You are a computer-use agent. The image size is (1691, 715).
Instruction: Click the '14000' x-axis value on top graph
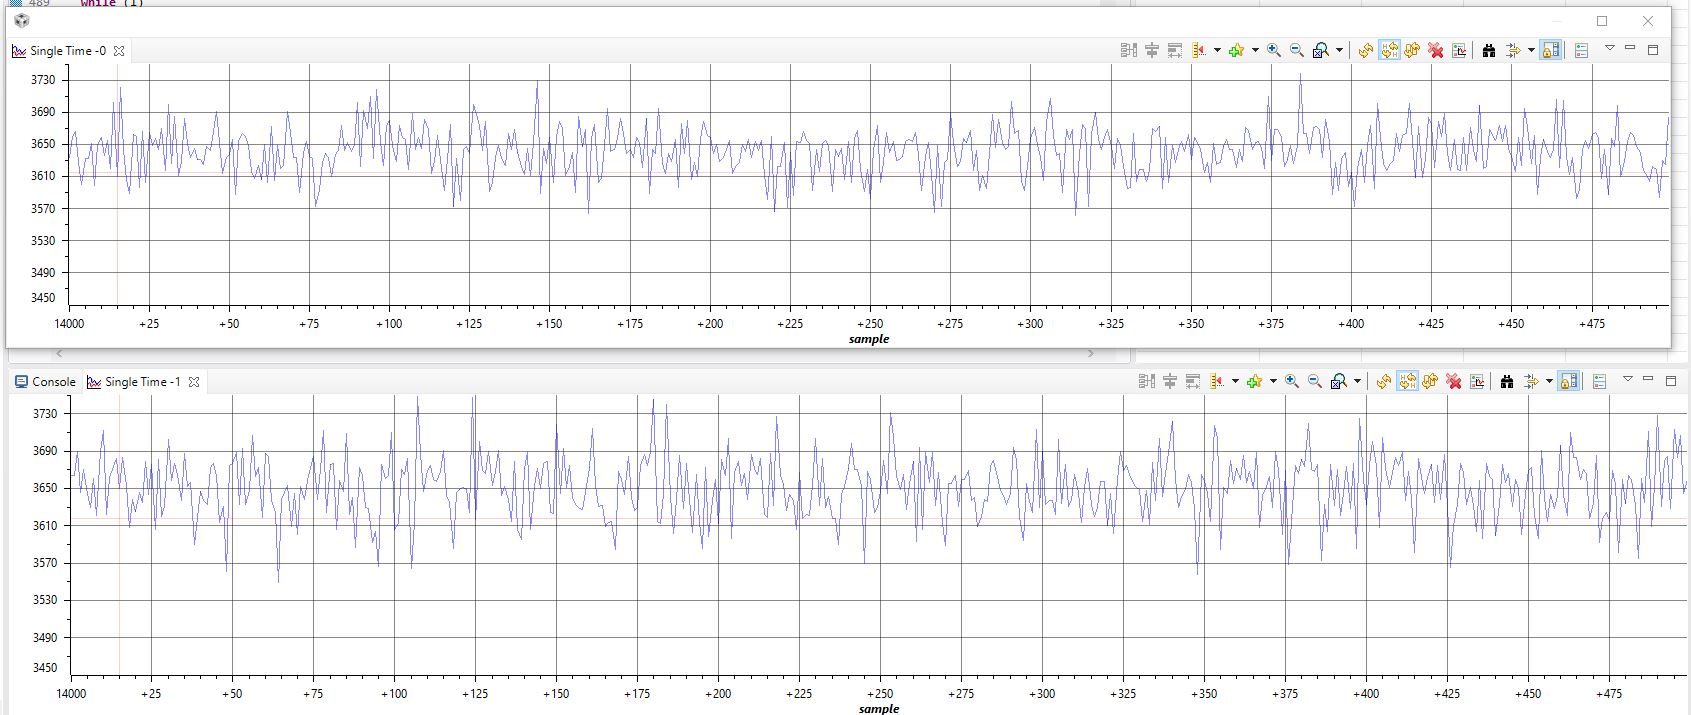click(x=69, y=324)
